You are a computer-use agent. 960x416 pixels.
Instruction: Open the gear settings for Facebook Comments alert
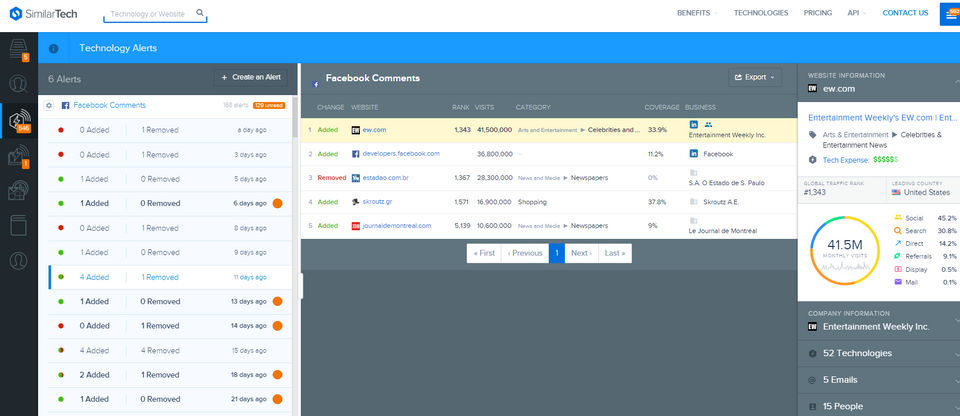(x=49, y=105)
